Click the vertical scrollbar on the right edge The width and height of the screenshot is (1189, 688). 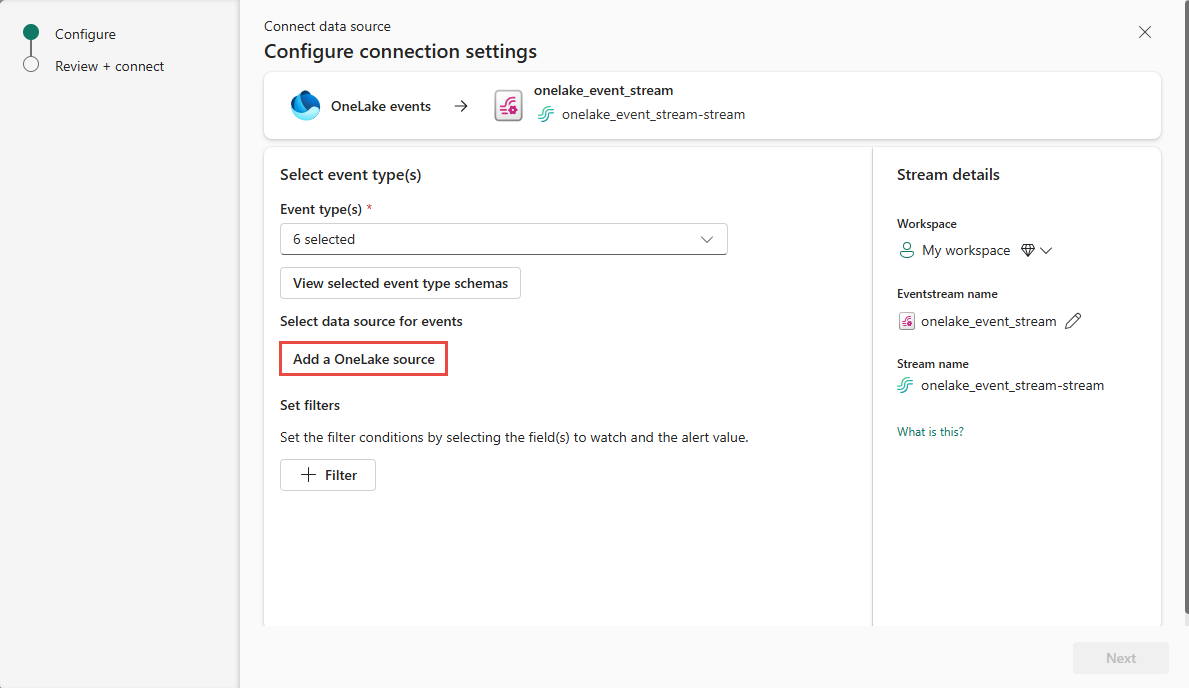1185,300
